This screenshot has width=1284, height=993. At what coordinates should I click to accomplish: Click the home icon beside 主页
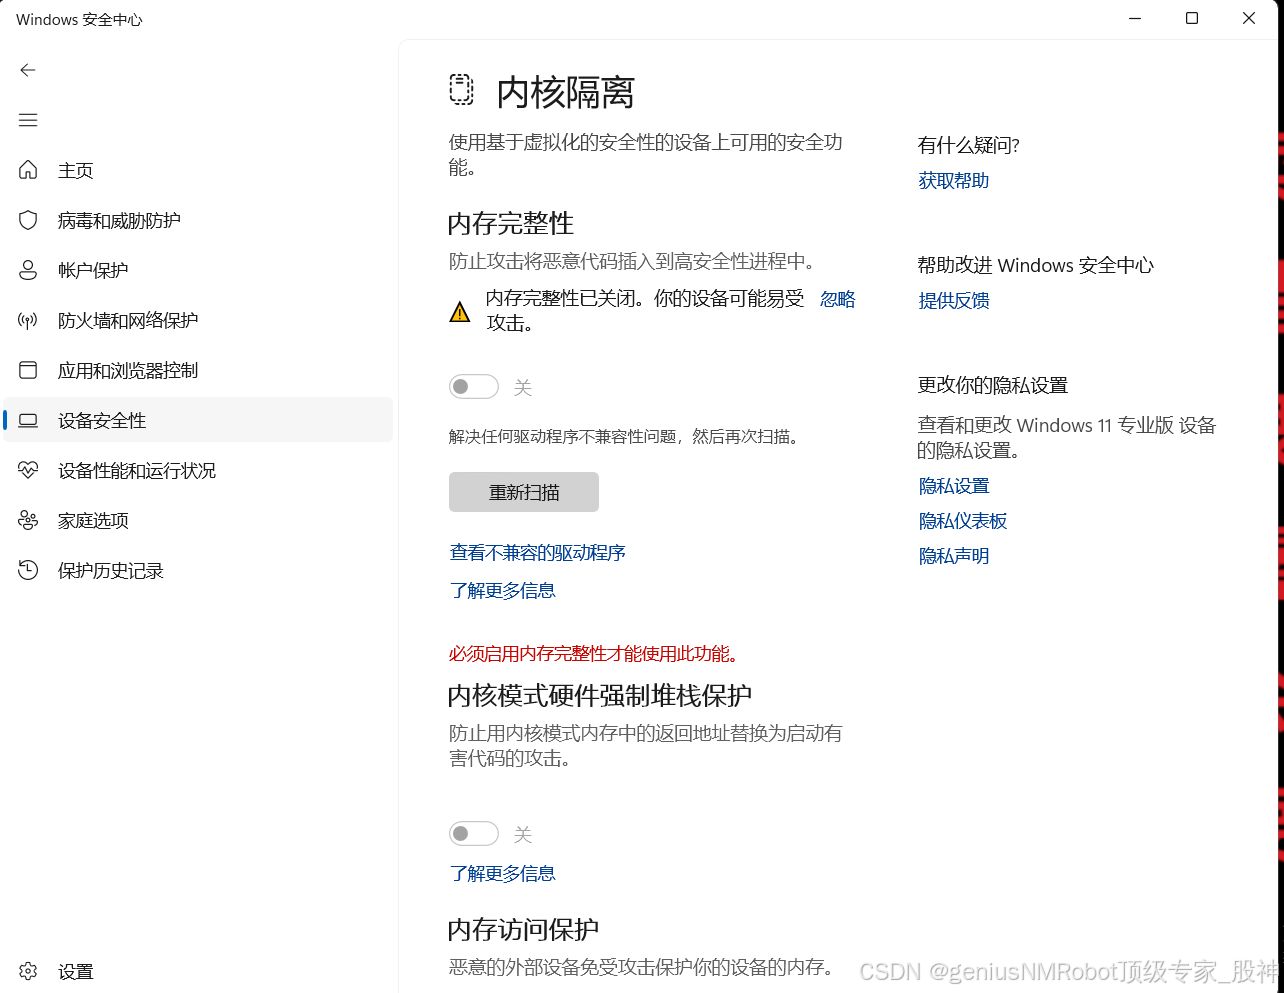28,170
